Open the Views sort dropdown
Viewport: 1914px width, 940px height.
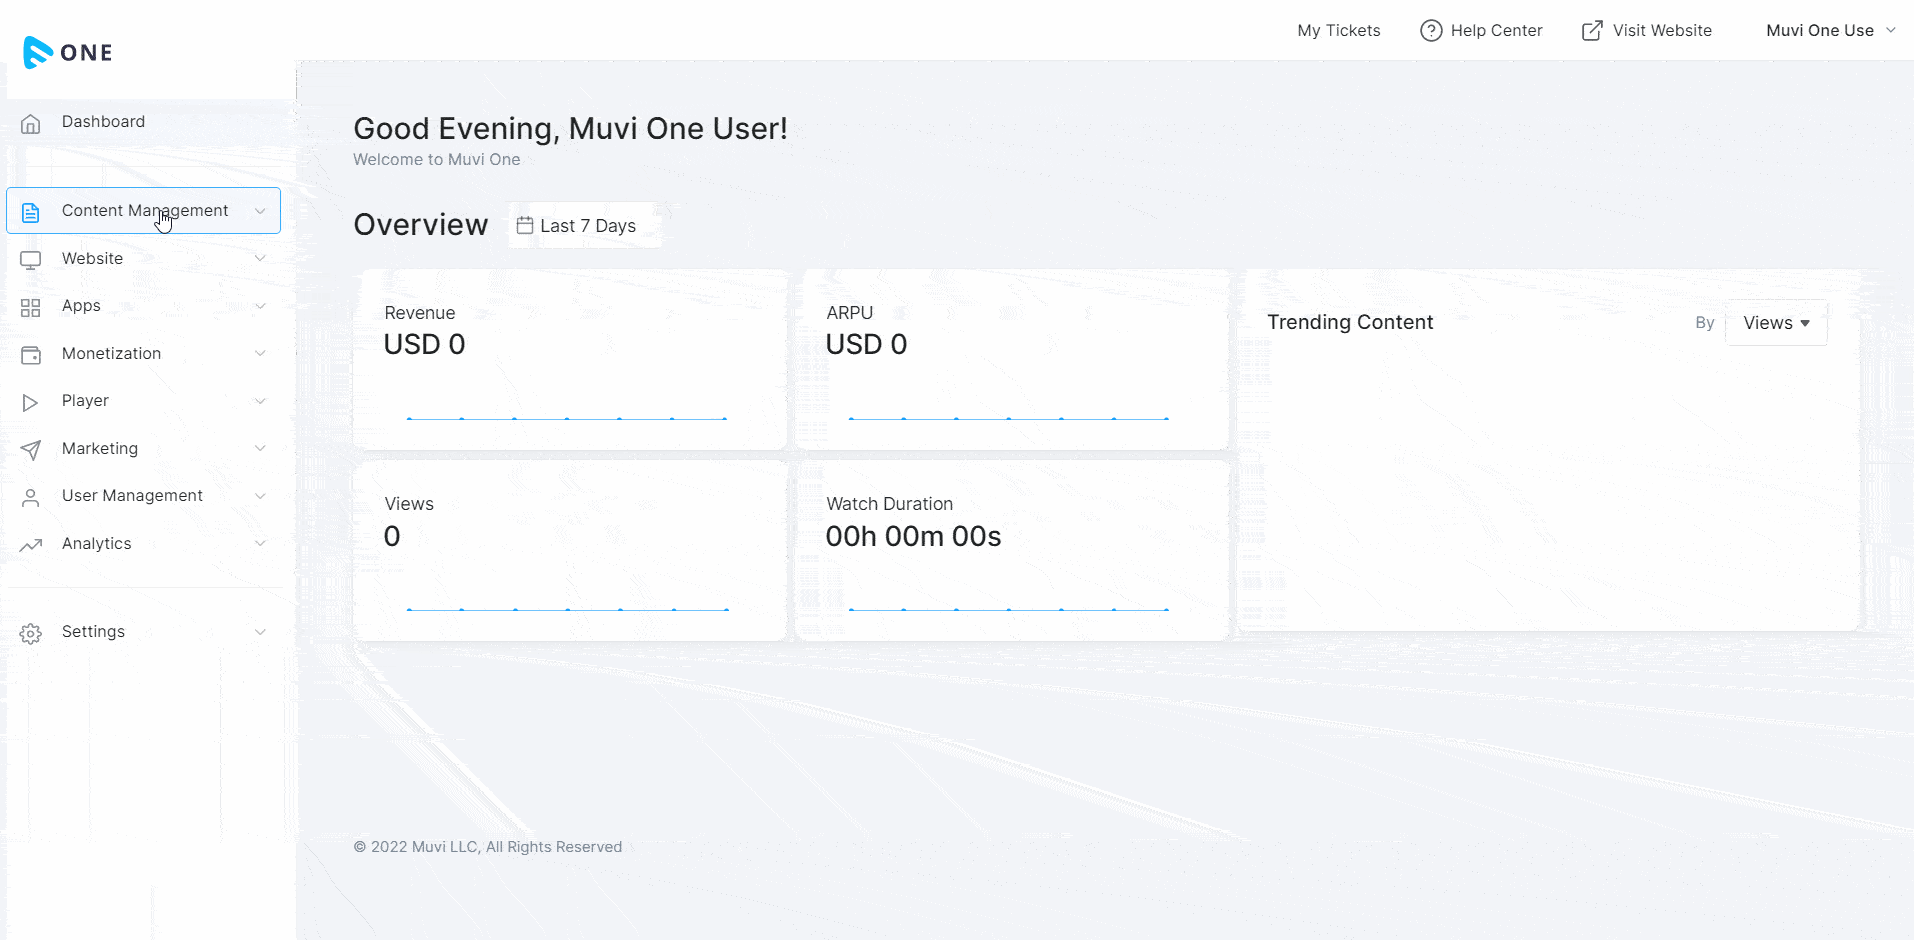point(1776,323)
